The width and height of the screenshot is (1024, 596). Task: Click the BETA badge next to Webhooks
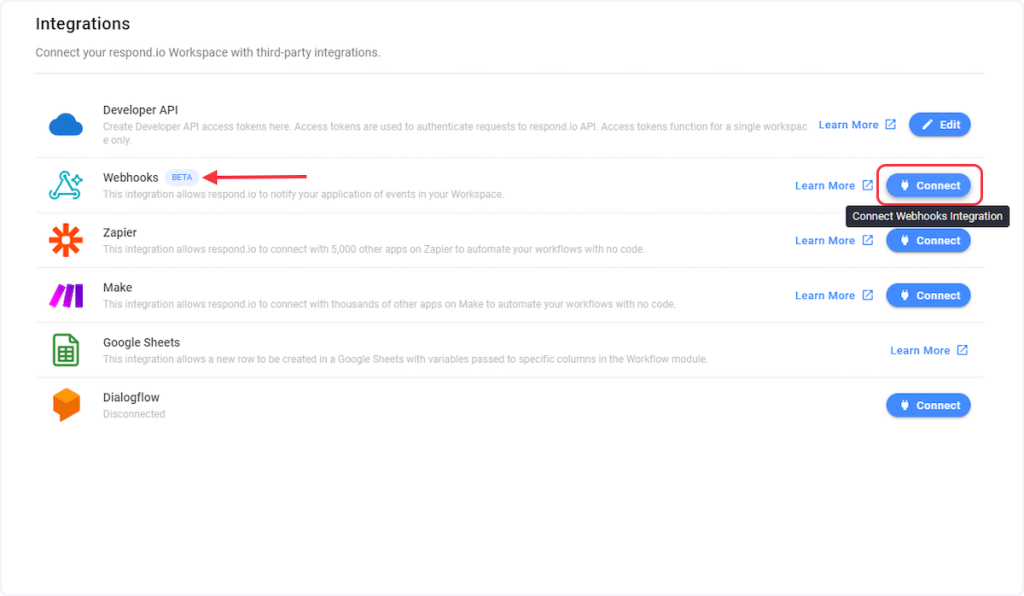click(181, 177)
